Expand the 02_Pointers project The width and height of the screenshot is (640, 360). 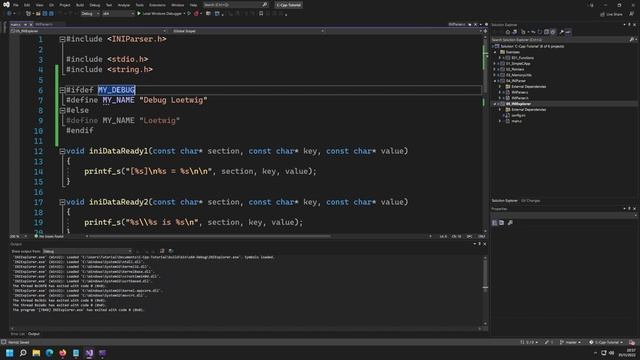tap(495, 69)
